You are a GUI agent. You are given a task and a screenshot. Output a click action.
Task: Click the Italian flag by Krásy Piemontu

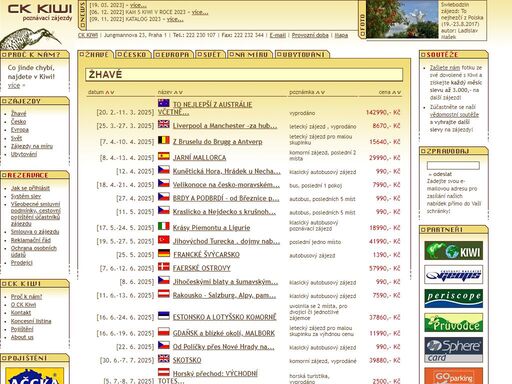coord(163,226)
